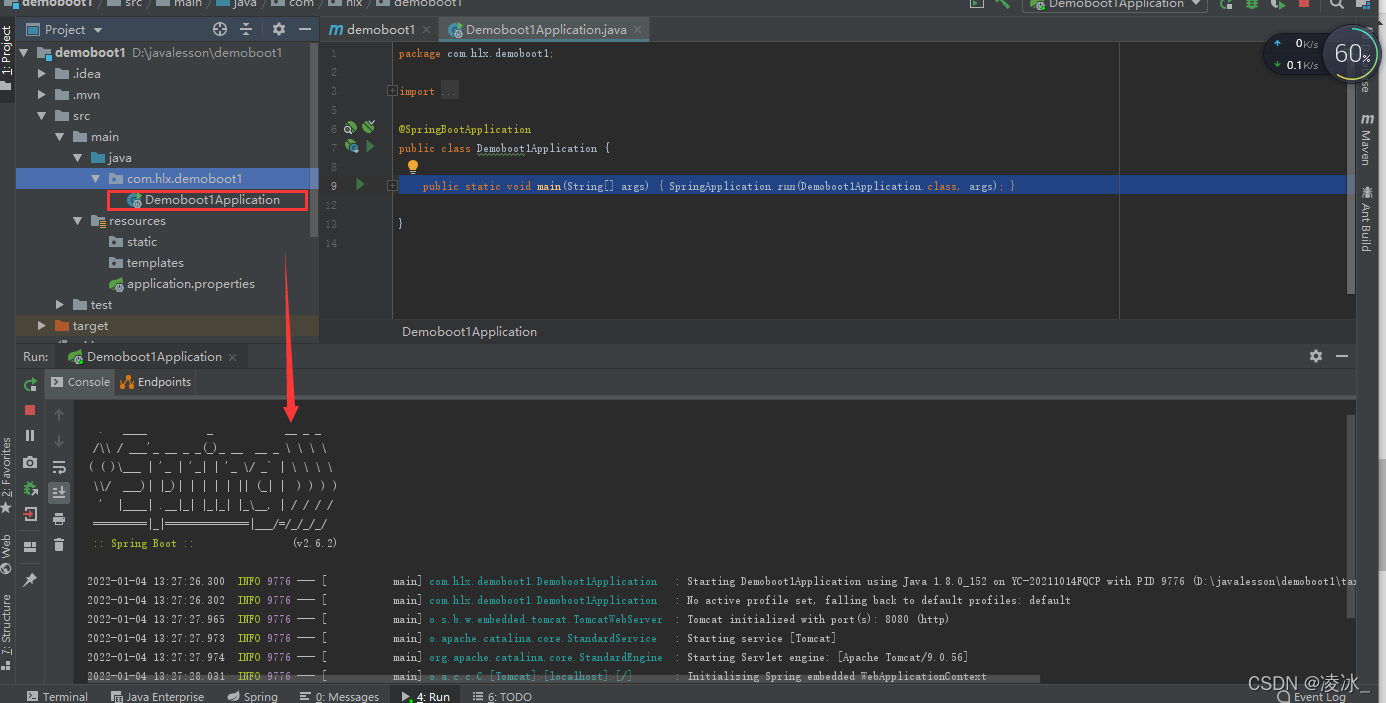
Task: Open the run configuration dropdown for Demoboot1Application
Action: click(1115, 5)
